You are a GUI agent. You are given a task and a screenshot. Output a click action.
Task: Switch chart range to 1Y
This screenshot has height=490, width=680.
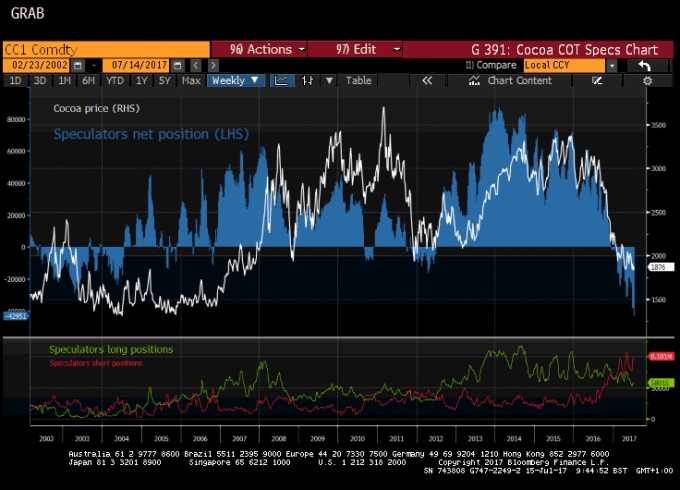click(x=141, y=80)
